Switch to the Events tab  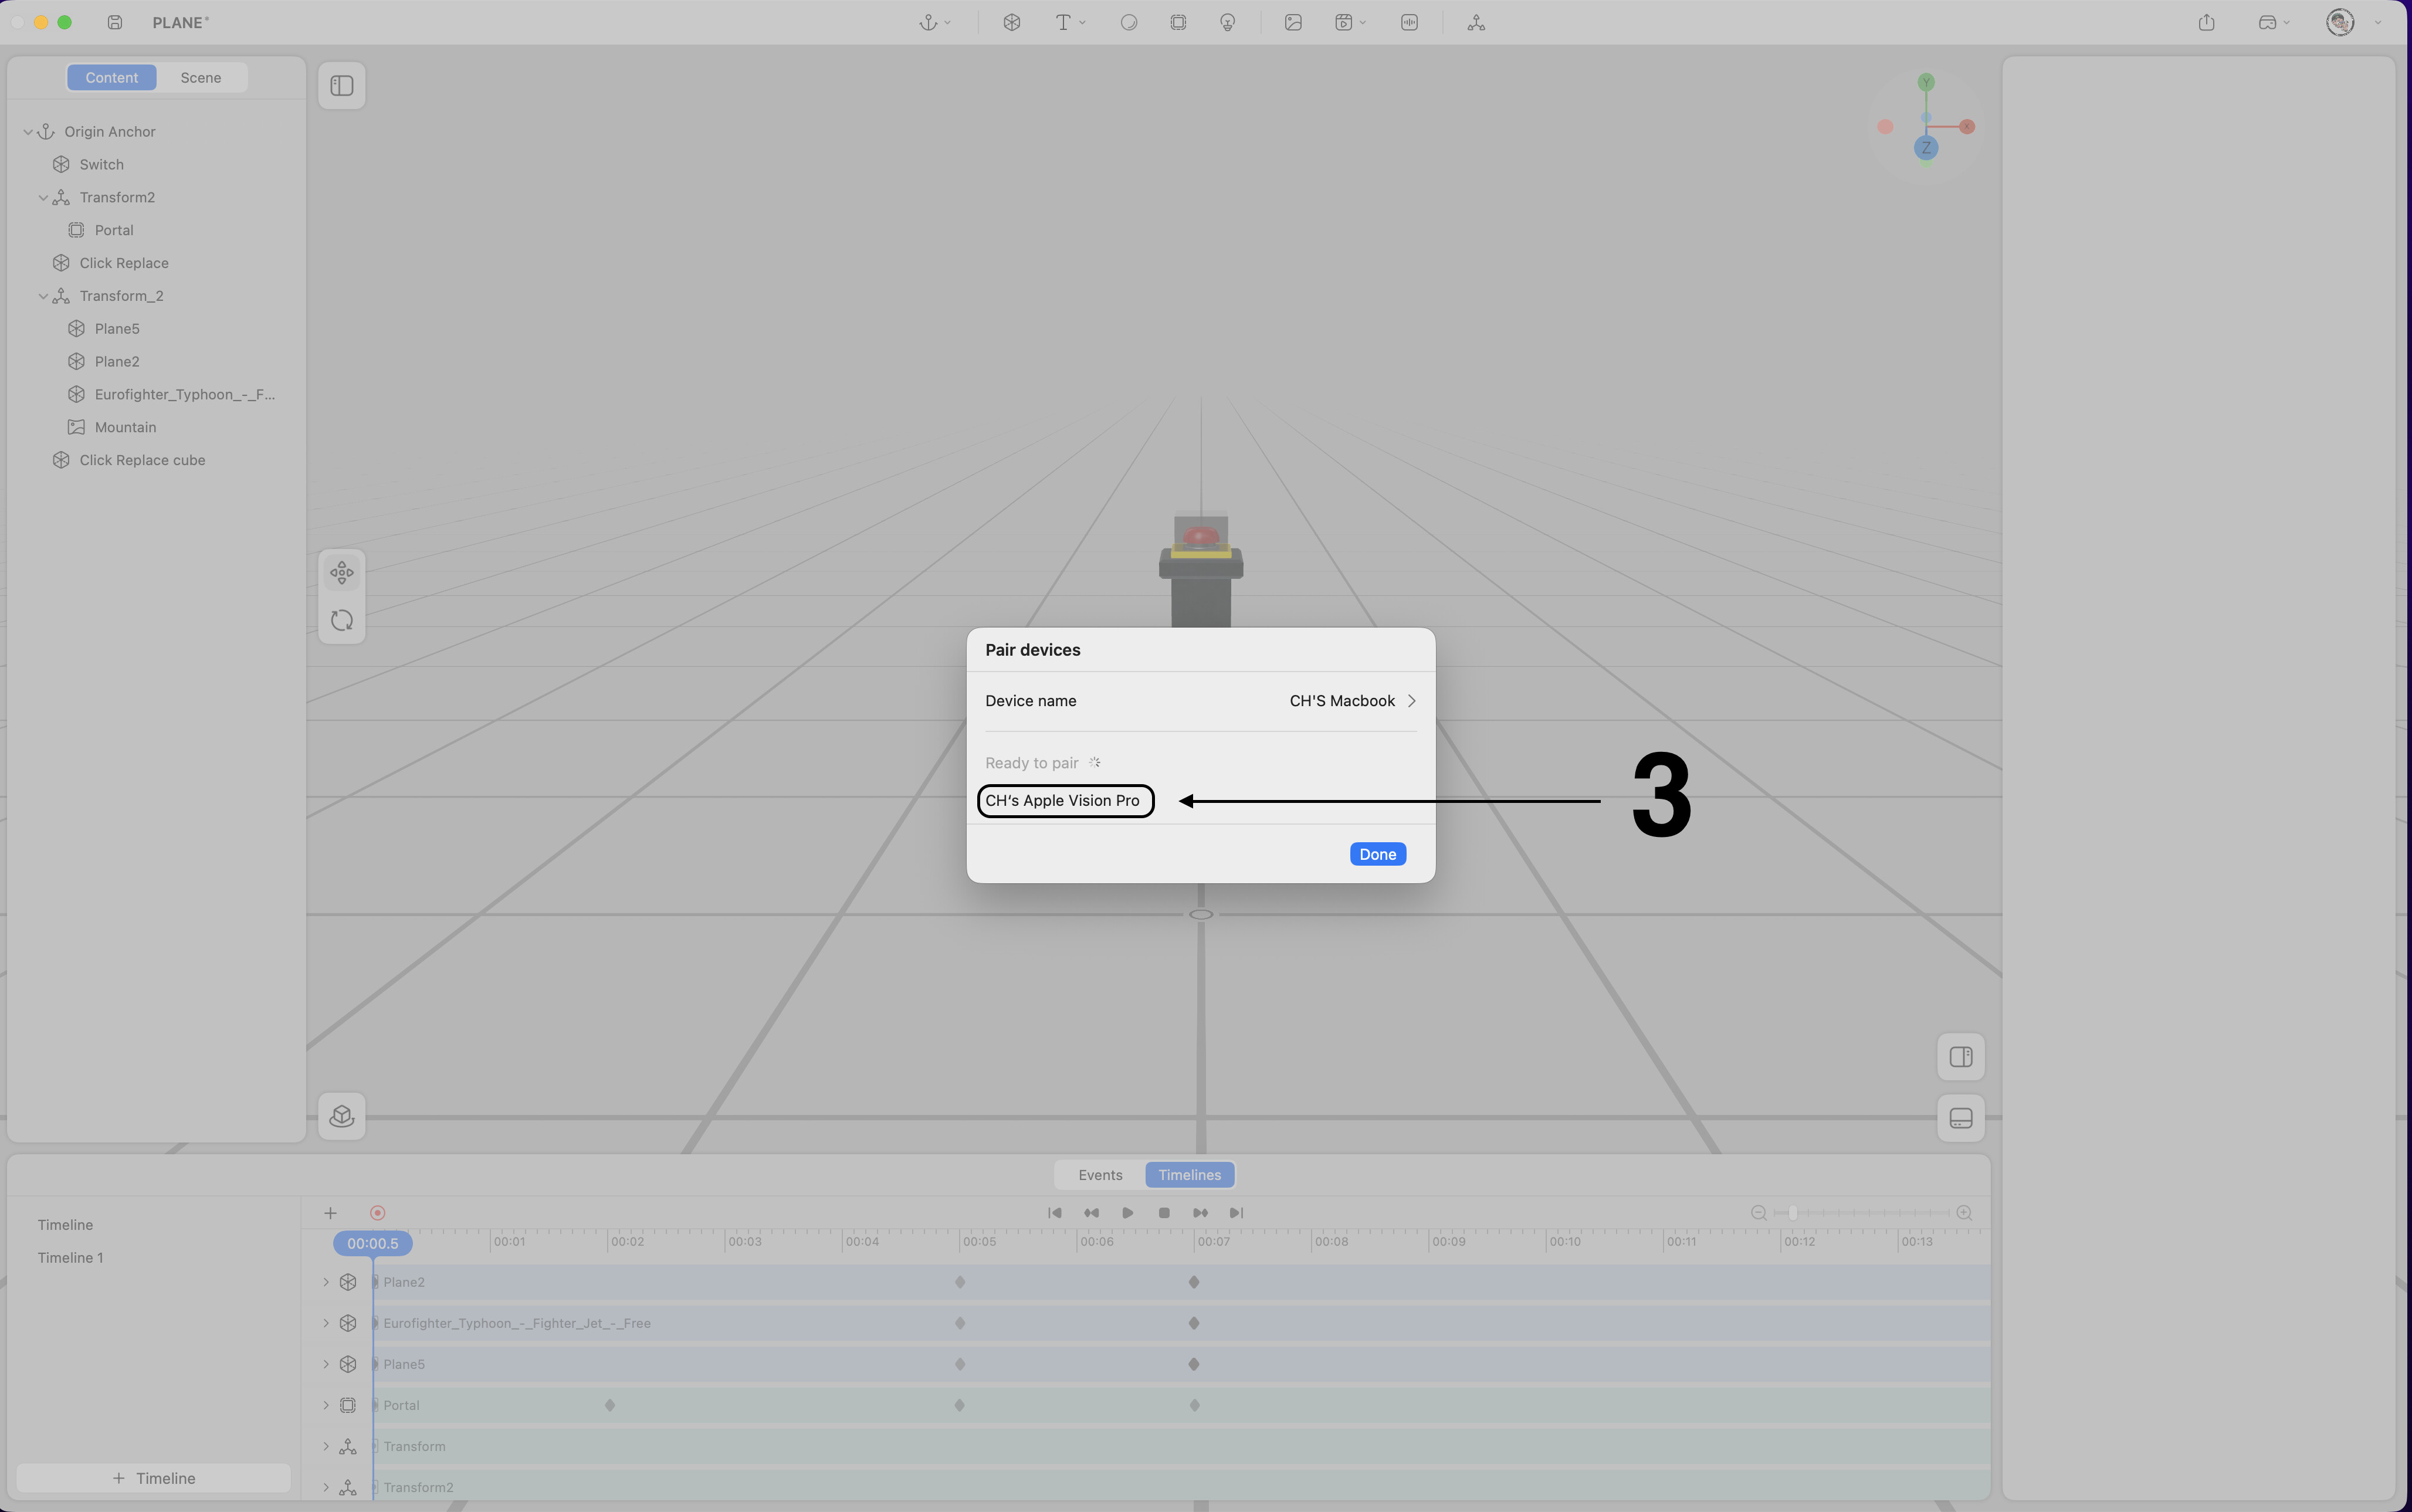click(1100, 1175)
